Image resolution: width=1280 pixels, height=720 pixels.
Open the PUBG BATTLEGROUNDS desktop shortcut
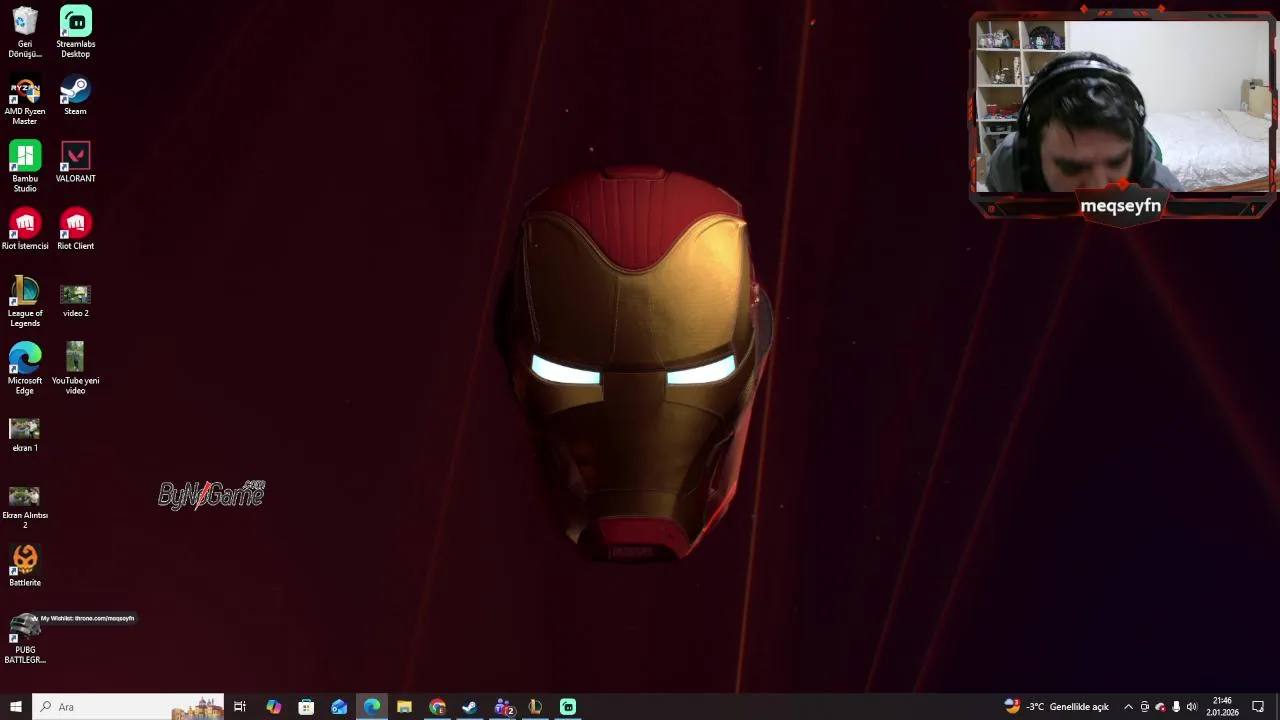25,639
